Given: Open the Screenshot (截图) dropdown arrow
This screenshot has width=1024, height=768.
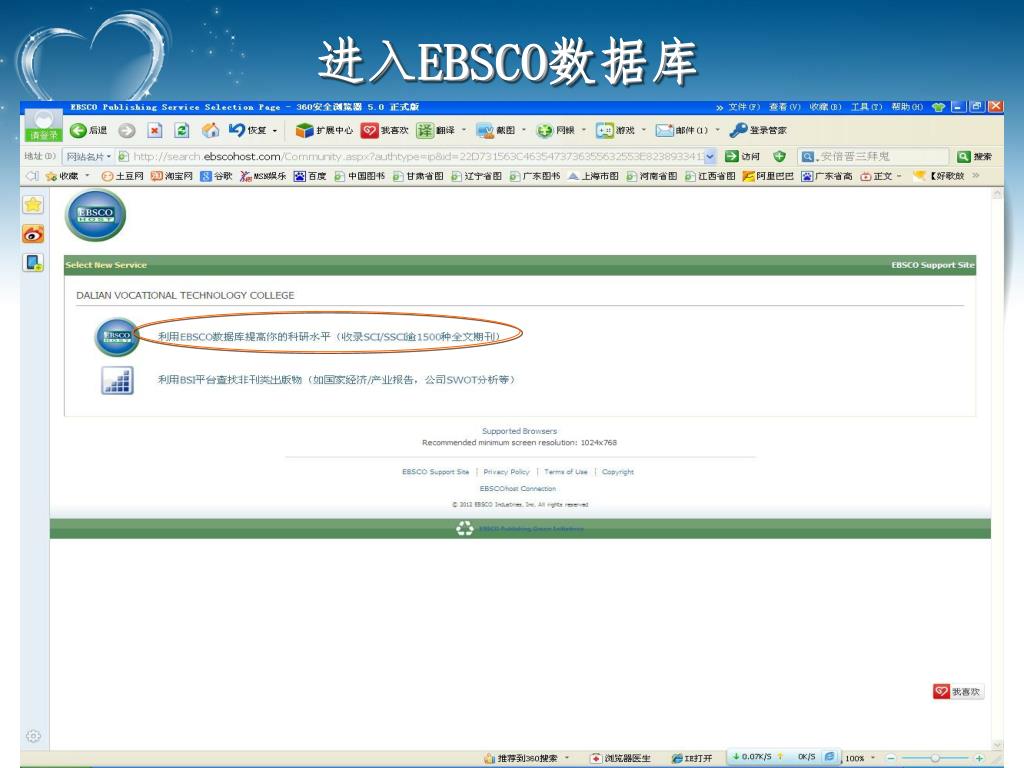Looking at the screenshot, I should (x=524, y=130).
